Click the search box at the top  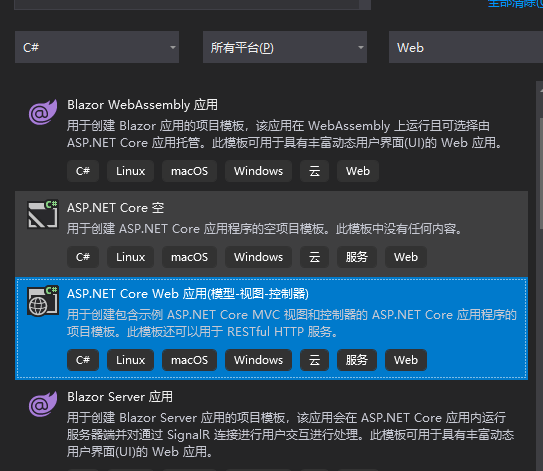point(193,4)
